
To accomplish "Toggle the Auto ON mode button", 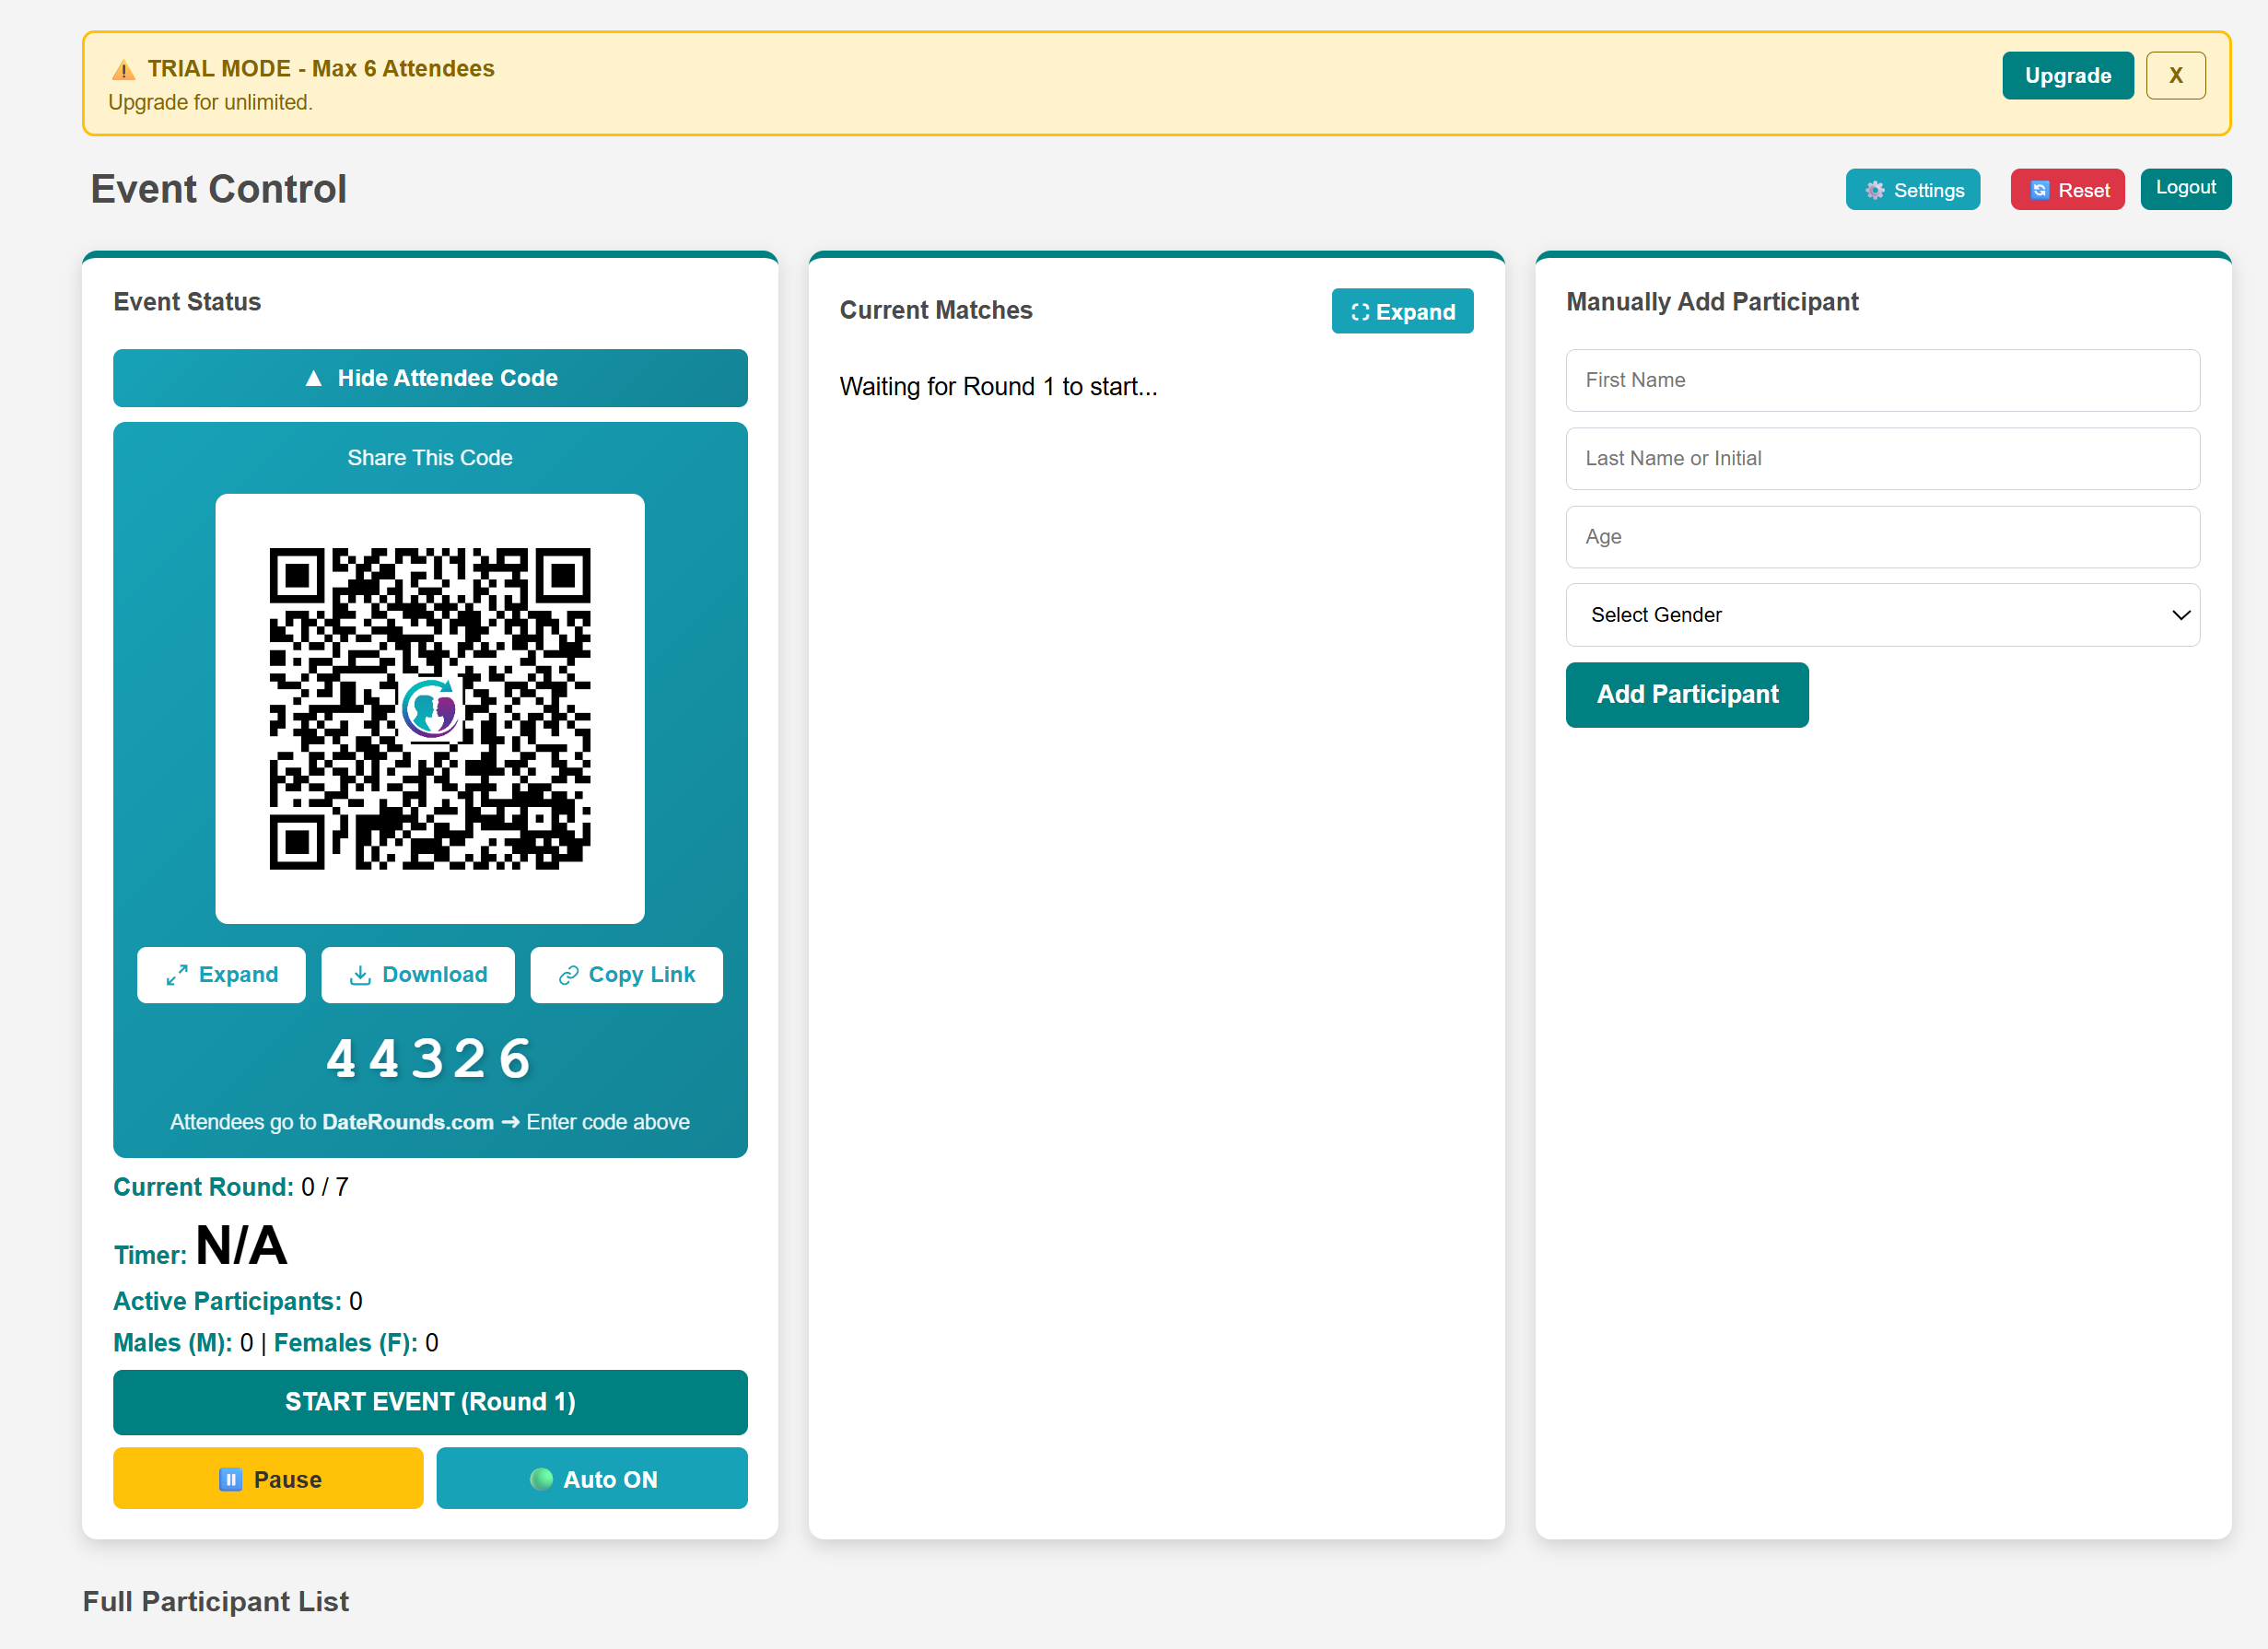I will coord(591,1478).
